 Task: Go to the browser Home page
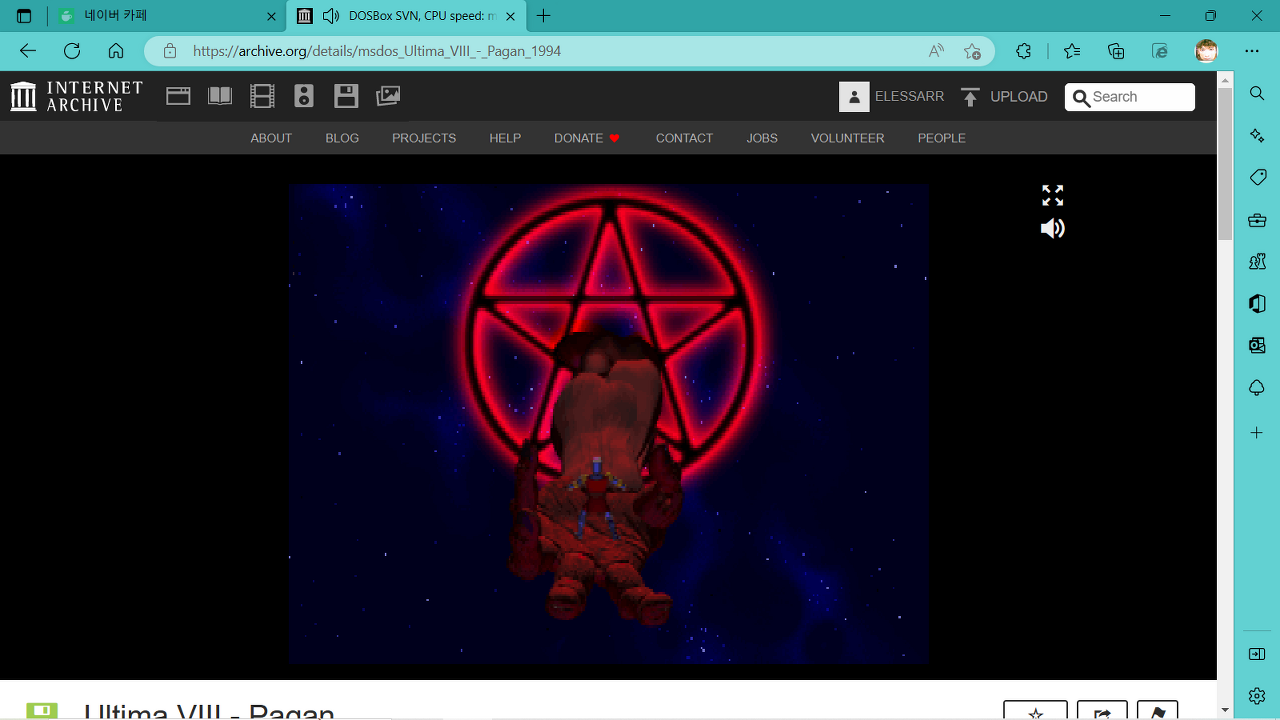click(116, 51)
